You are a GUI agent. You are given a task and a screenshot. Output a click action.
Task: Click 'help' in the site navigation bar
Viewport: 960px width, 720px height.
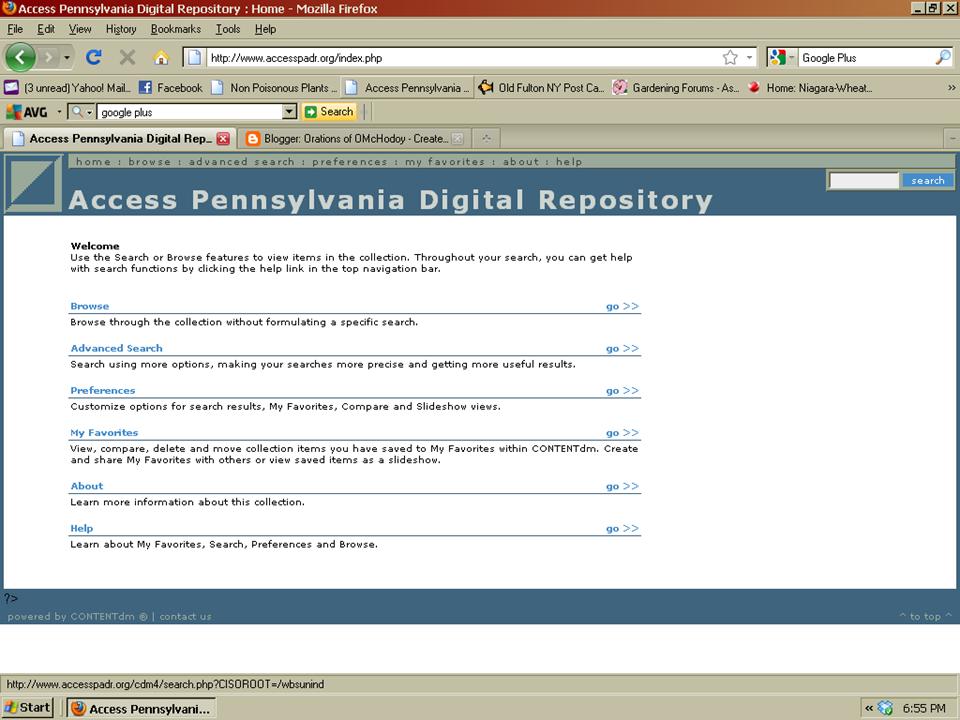[x=569, y=162]
